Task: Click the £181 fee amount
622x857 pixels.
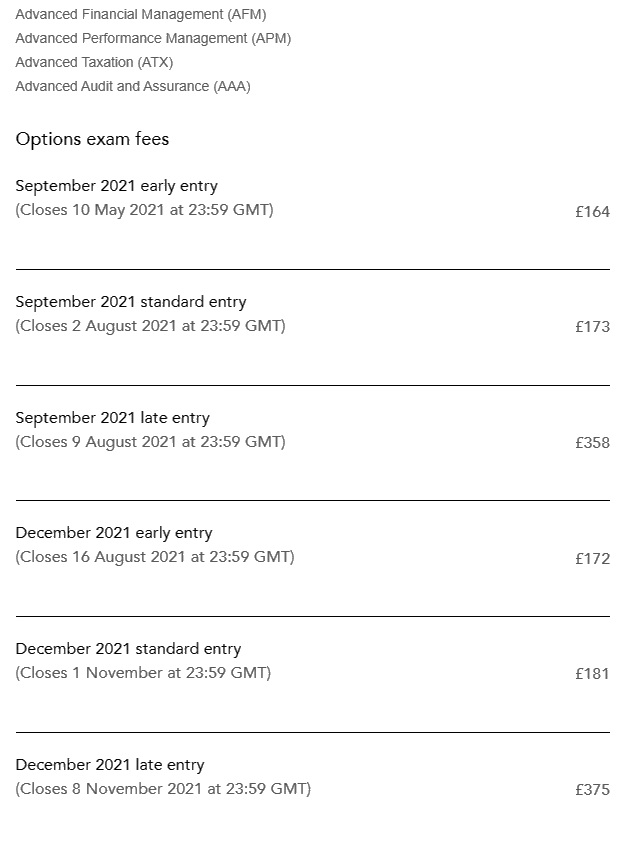Action: tap(592, 674)
